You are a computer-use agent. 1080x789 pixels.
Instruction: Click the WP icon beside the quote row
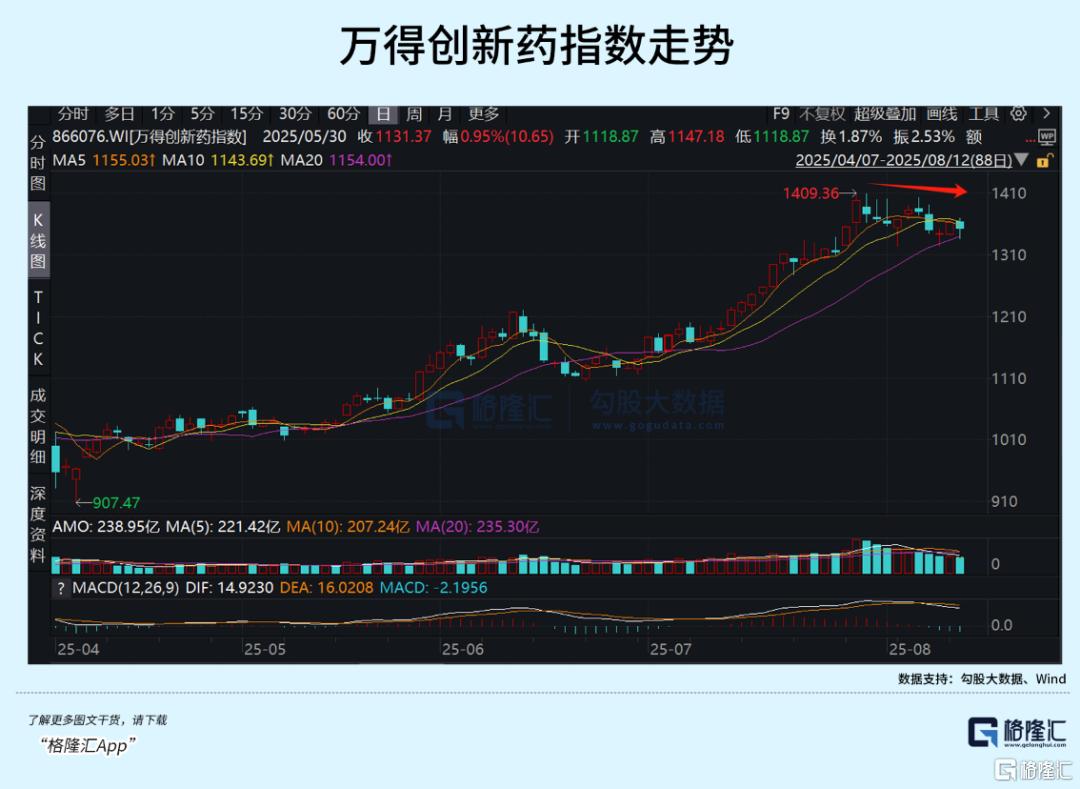[x=1046, y=137]
